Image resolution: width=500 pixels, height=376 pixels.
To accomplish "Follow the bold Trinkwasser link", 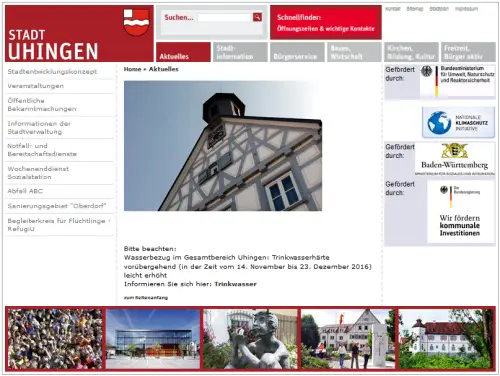I will (x=235, y=284).
